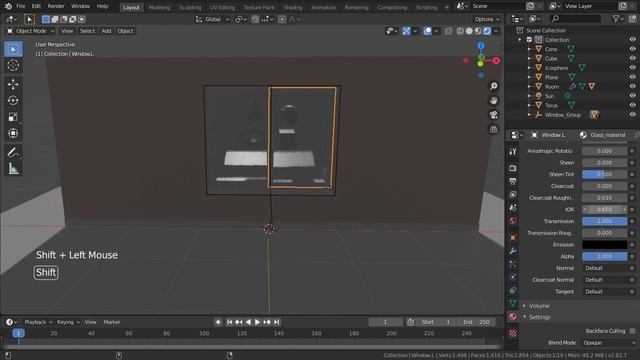Switch to the Shading workspace tab
The width and height of the screenshot is (640, 360).
point(293,7)
